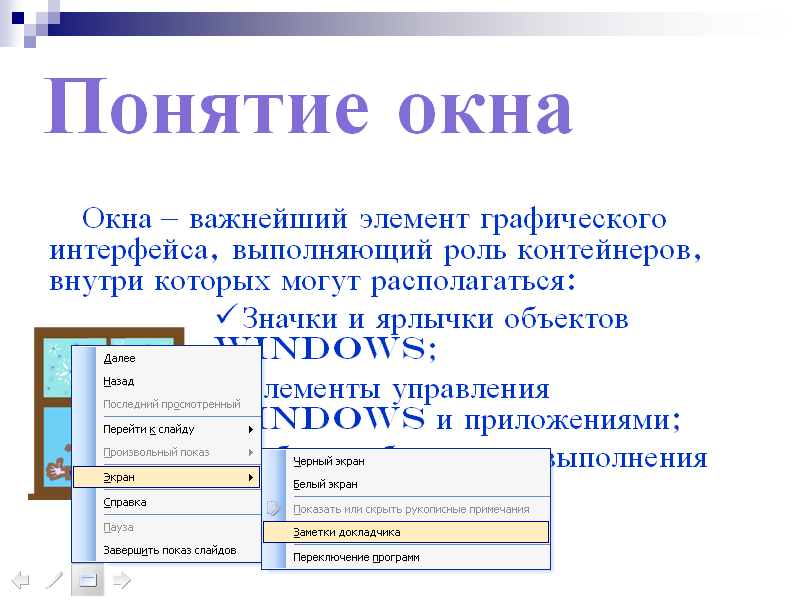Expand the Перейти к слайду arrow
800x600 pixels.
251,430
